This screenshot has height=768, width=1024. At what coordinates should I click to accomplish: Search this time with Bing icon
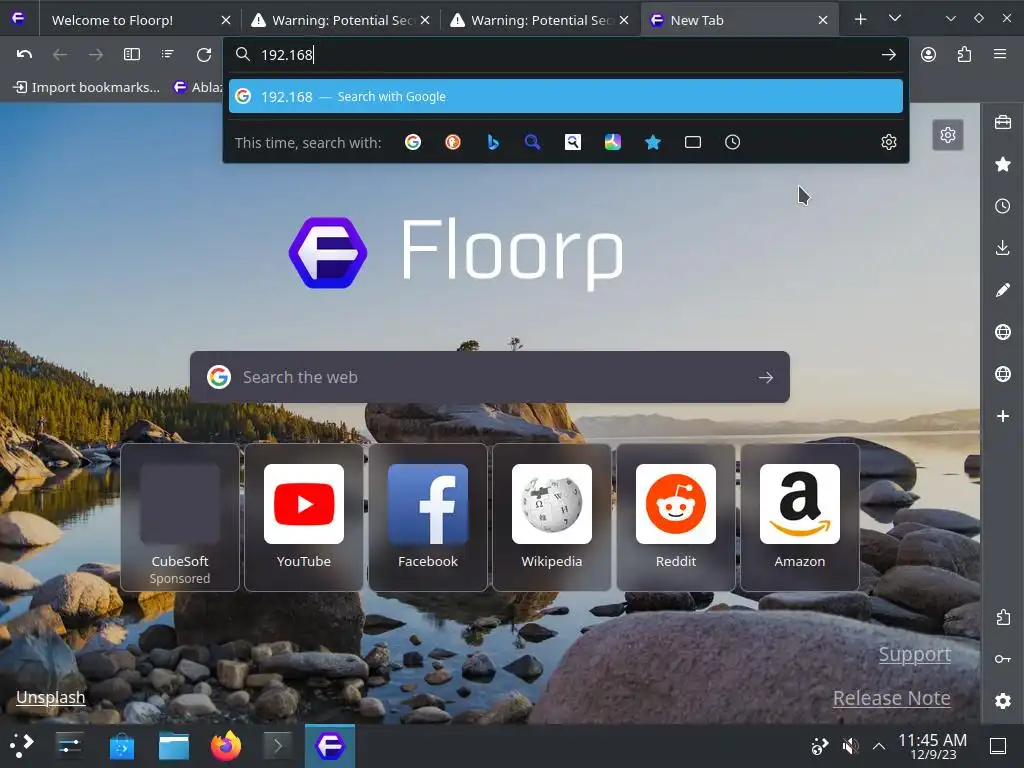pos(493,142)
